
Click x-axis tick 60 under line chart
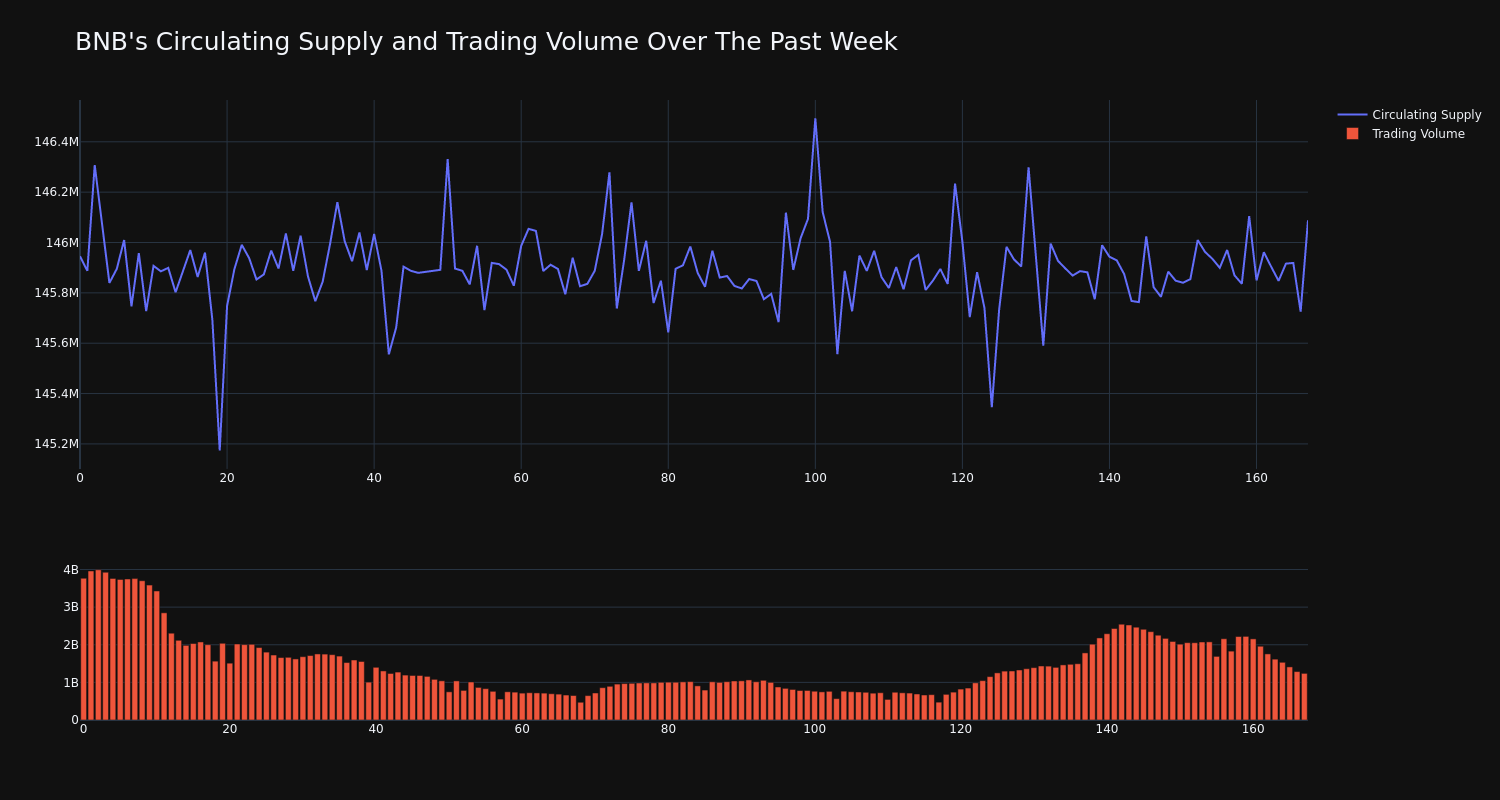click(x=521, y=478)
